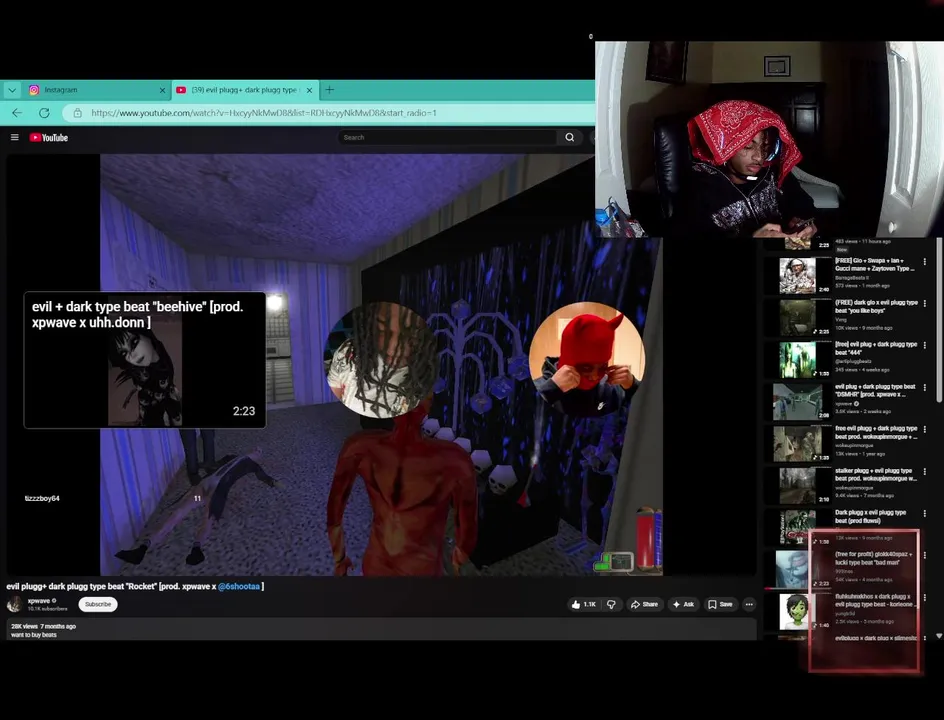Open a new browser tab
This screenshot has height=720, width=944.
(x=329, y=90)
